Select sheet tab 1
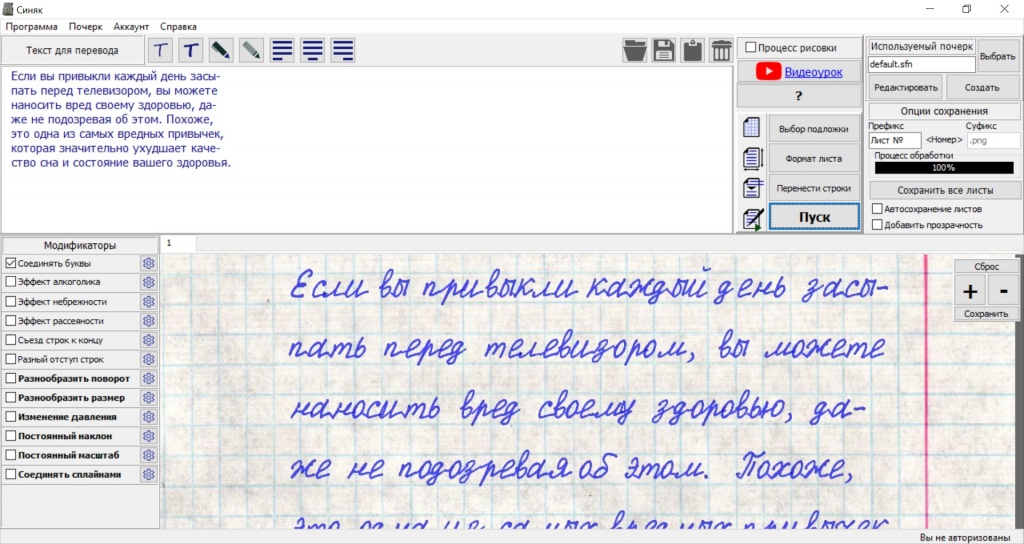Image resolution: width=1024 pixels, height=544 pixels. pyautogui.click(x=178, y=243)
